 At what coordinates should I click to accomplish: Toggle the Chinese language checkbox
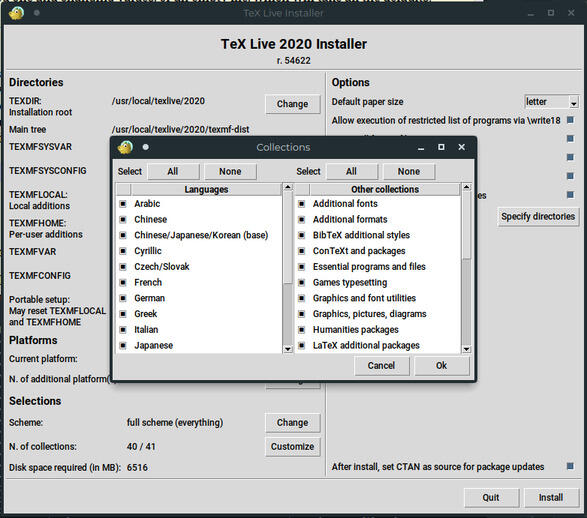pos(122,219)
